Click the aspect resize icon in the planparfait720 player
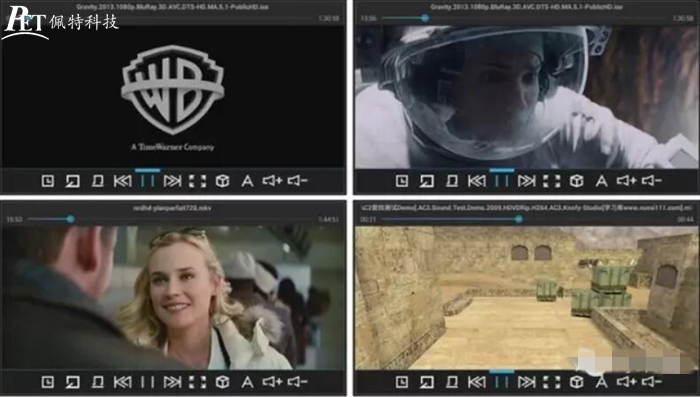The width and height of the screenshot is (700, 397). point(72,382)
